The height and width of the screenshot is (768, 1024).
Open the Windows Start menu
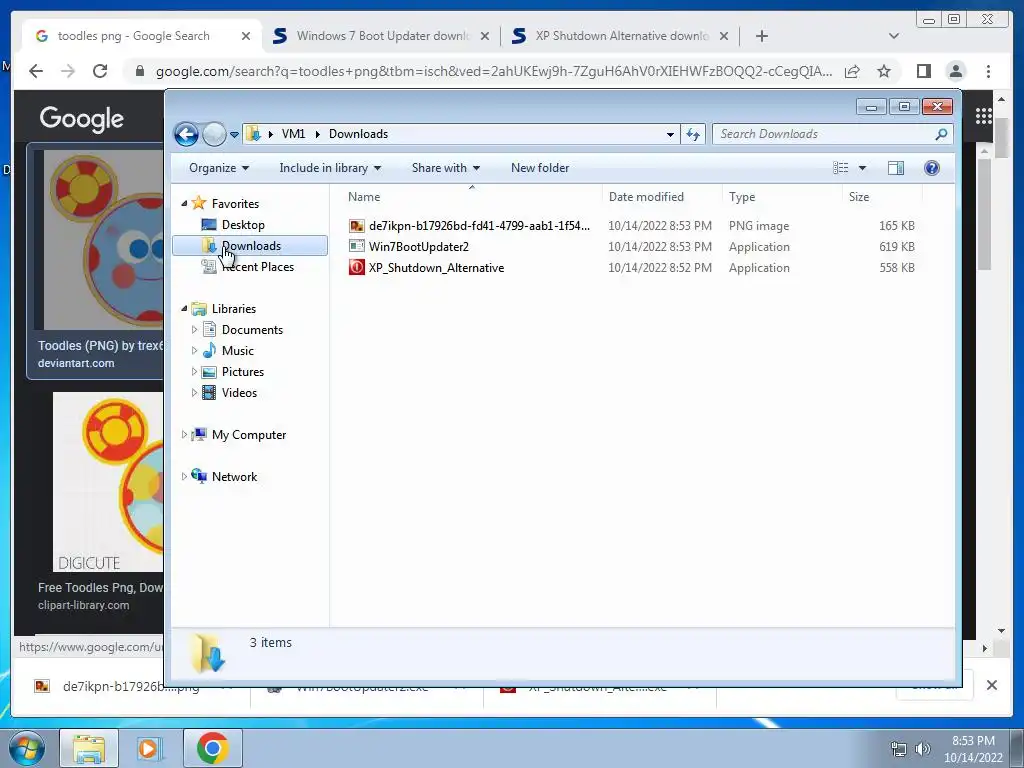click(26, 748)
